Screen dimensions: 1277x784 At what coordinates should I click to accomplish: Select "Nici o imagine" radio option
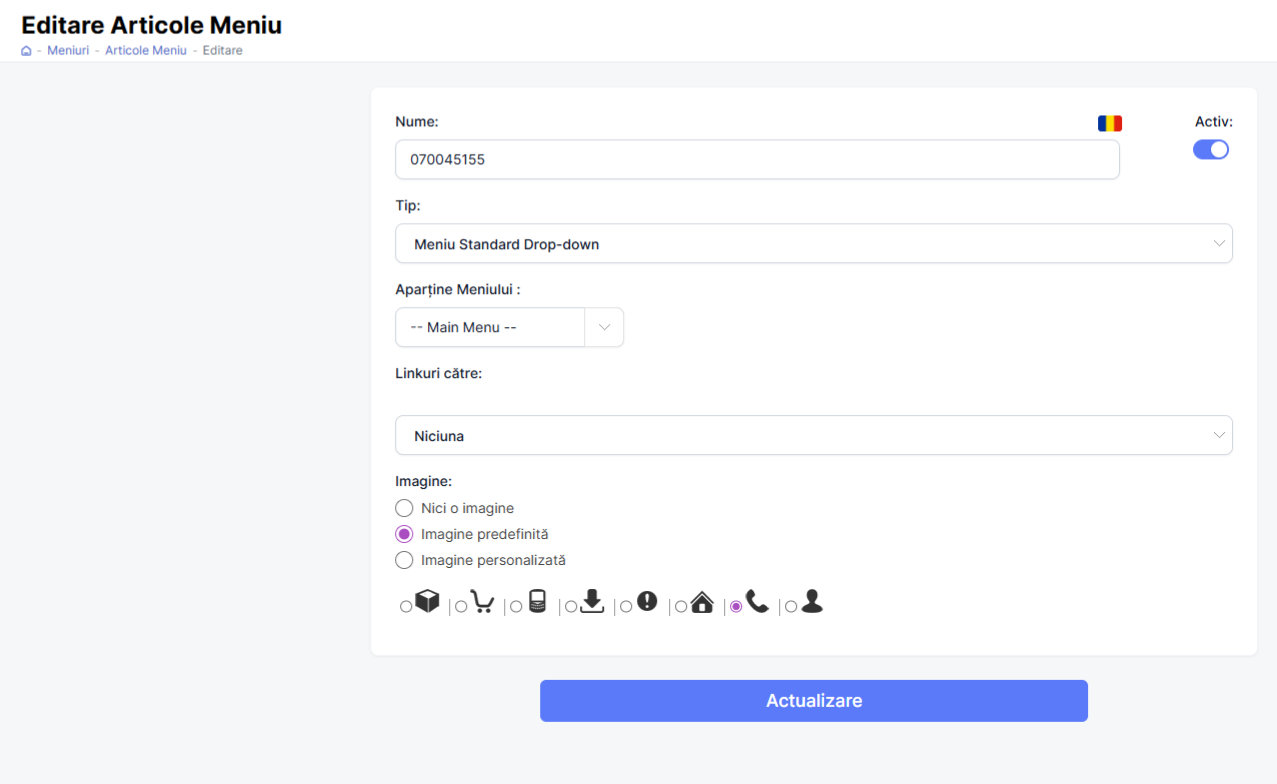404,508
